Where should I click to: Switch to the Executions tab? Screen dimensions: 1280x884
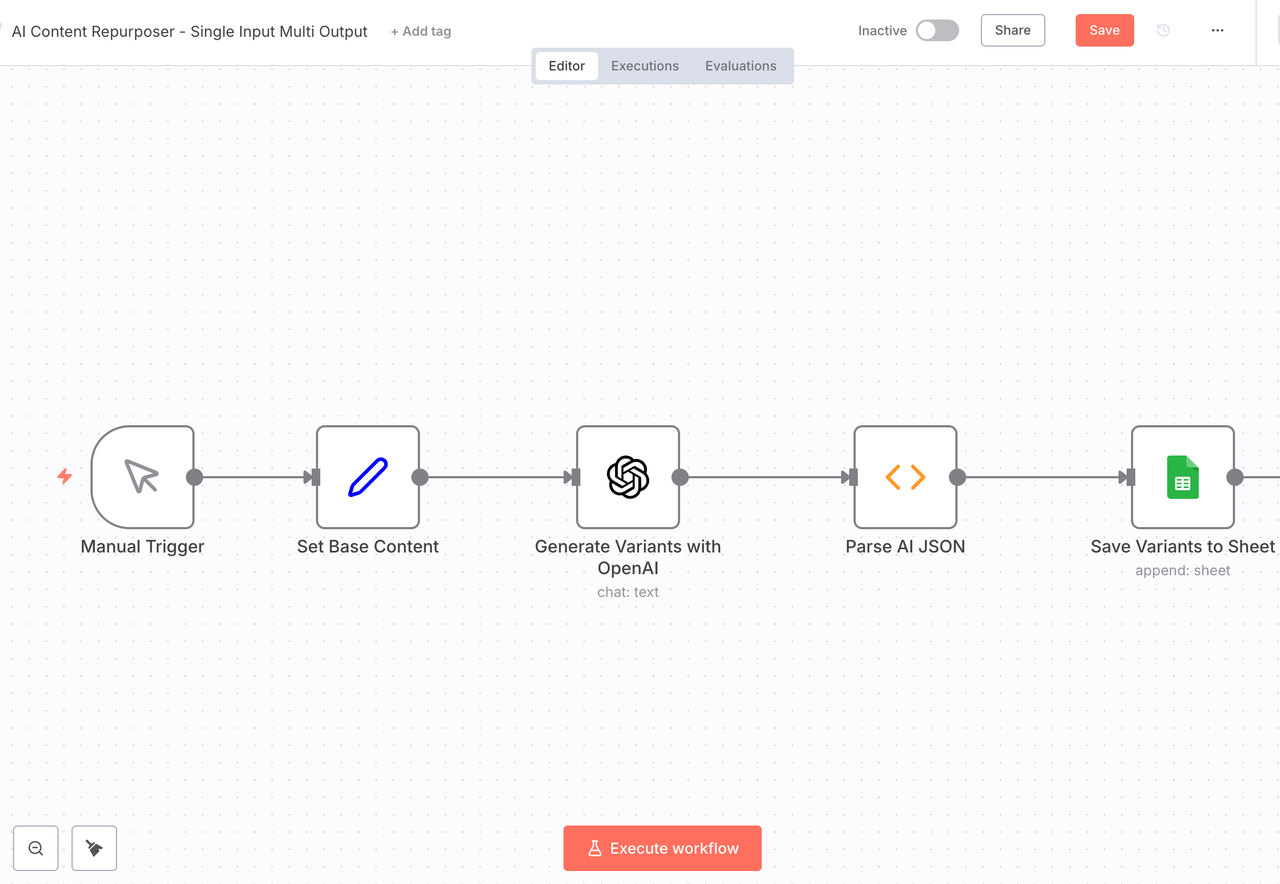645,66
